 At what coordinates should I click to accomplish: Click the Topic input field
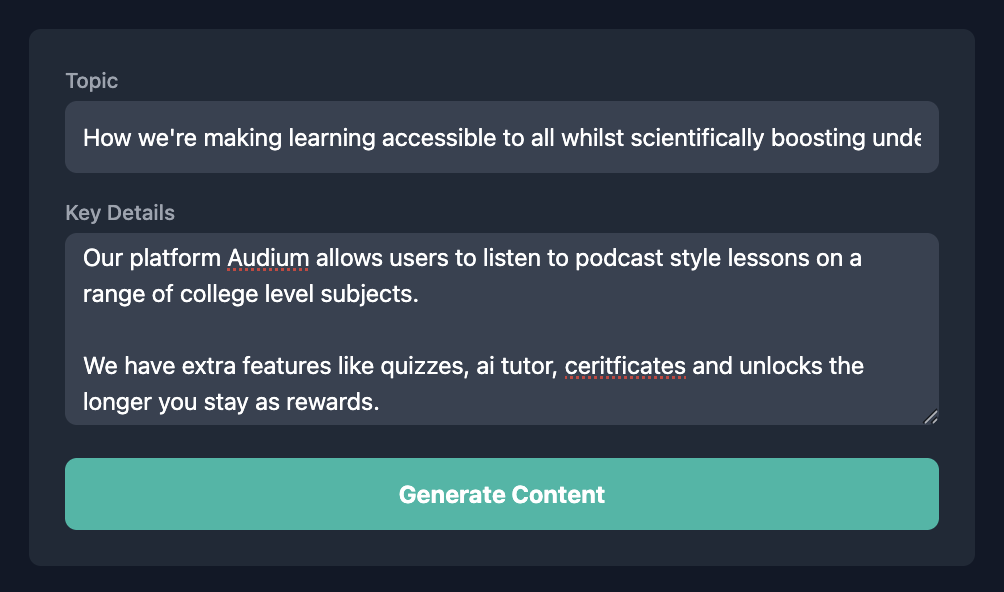click(501, 137)
